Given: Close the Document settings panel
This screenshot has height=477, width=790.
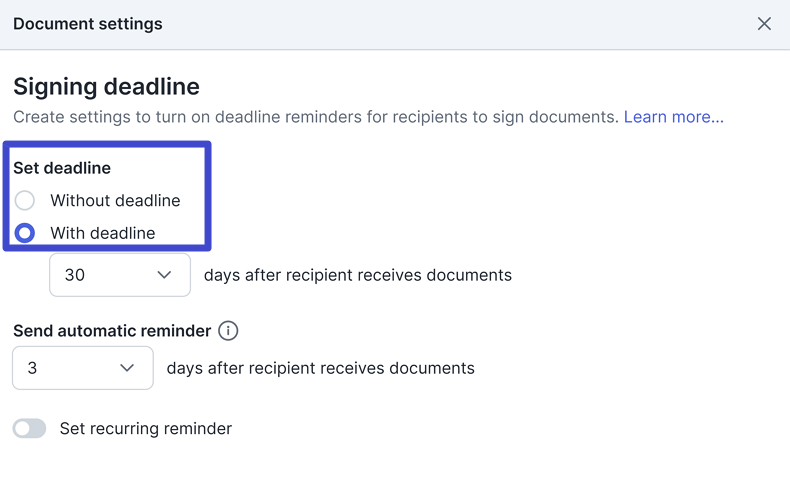Looking at the screenshot, I should pos(764,24).
